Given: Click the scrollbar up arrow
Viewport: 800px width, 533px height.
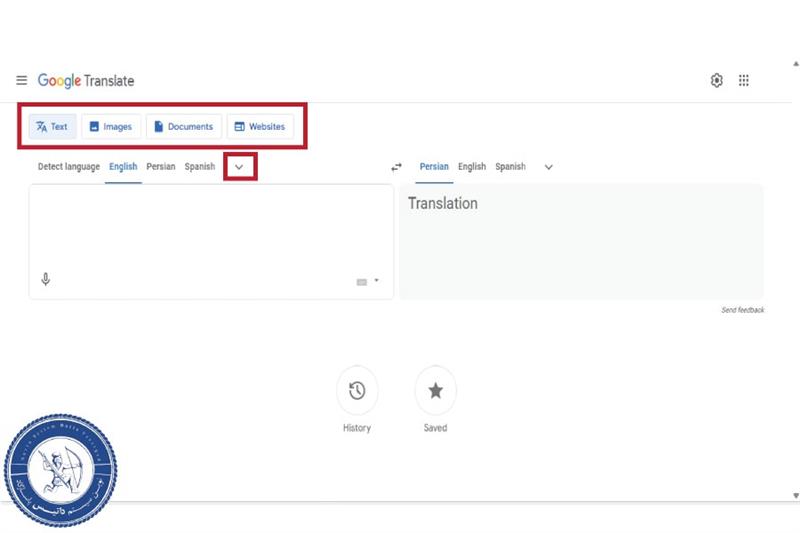Looking at the screenshot, I should click(796, 64).
